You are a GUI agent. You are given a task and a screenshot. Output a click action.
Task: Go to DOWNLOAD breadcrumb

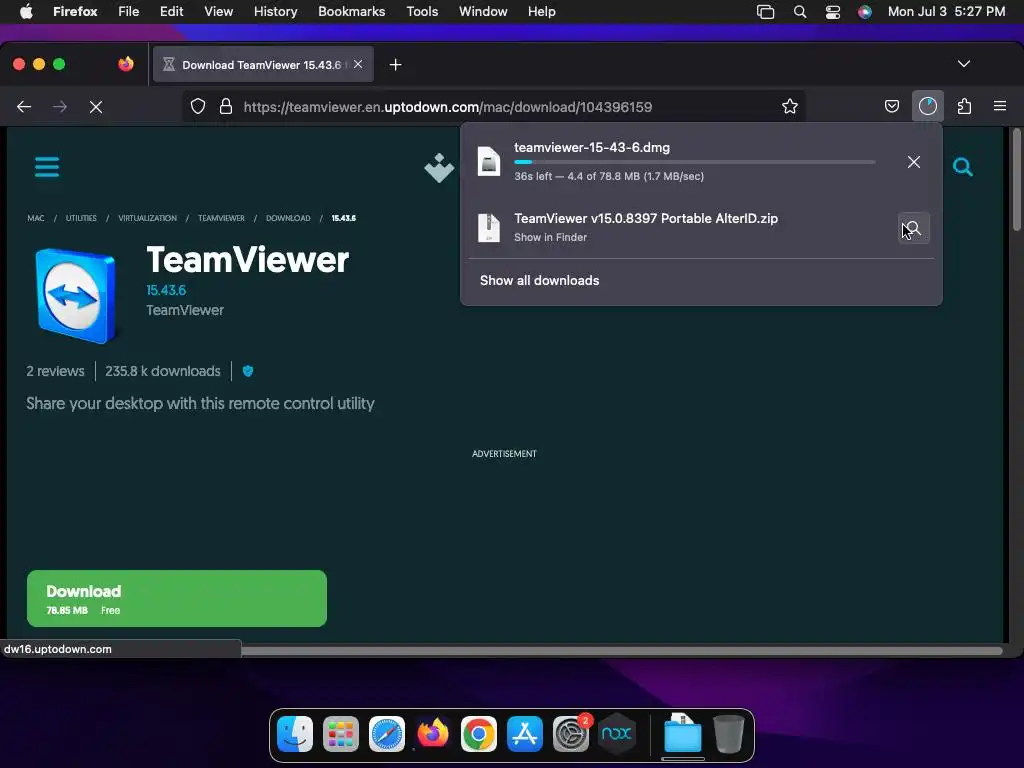point(288,218)
